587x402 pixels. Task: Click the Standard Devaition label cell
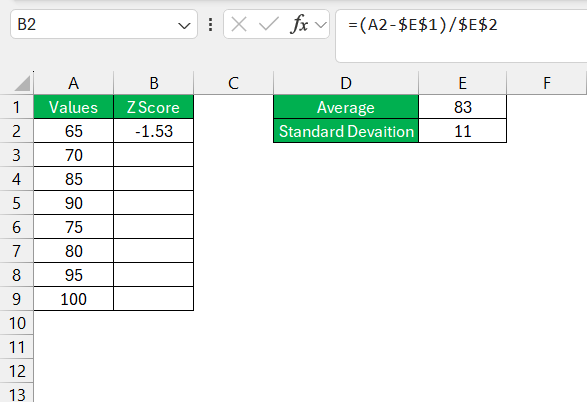pos(346,131)
